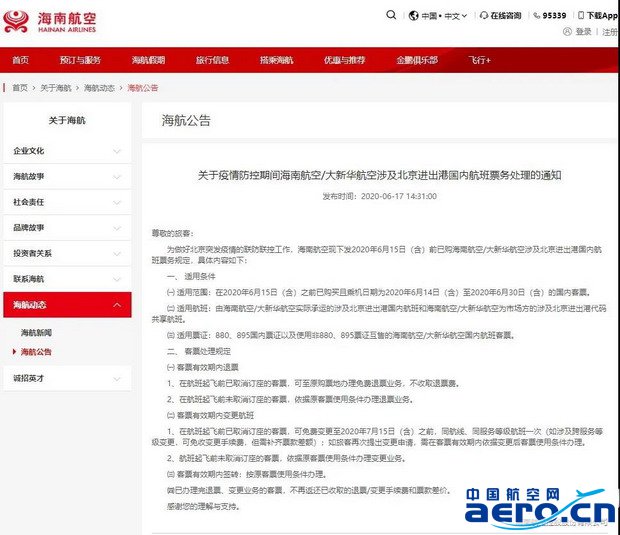This screenshot has height=535, width=620.
Task: Click the 下载App link
Action: click(x=601, y=15)
